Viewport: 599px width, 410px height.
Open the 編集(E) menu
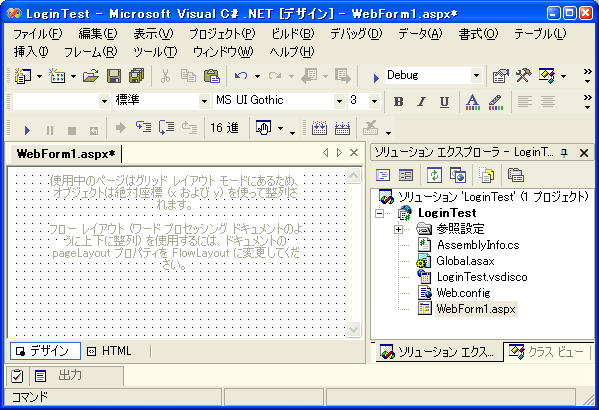pos(98,34)
